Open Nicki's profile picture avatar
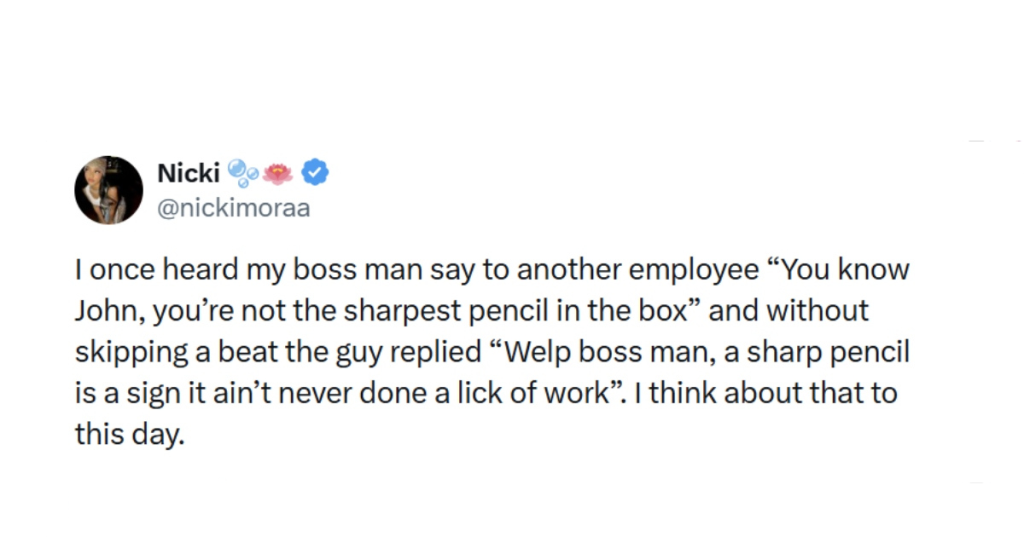The image size is (1024, 537). click(x=108, y=190)
